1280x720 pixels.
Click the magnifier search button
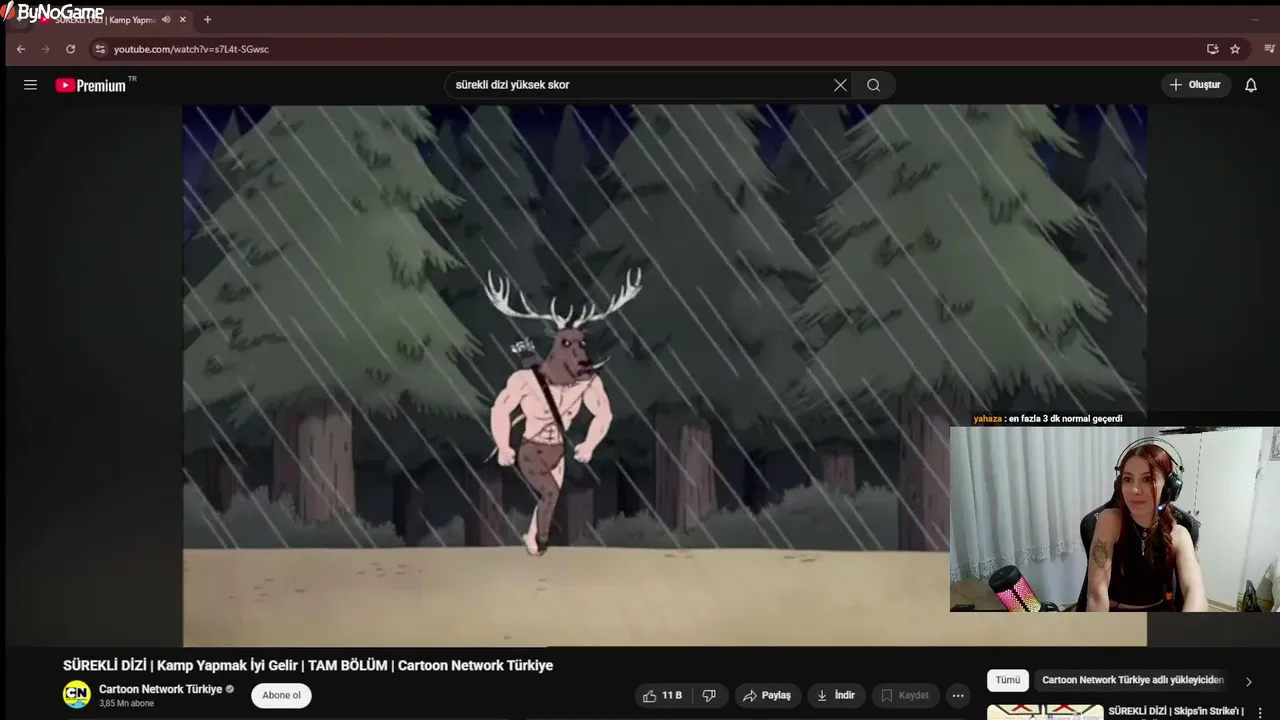873,85
